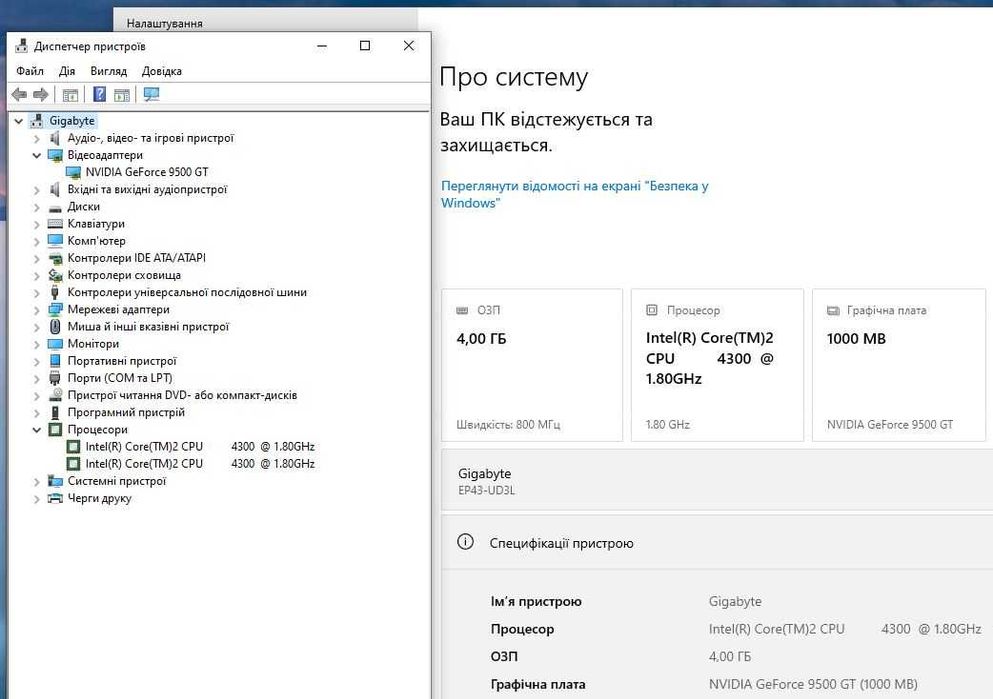993x699 pixels.
Task: Select second Intel Core2 CPU 4300 entry
Action: [x=200, y=464]
